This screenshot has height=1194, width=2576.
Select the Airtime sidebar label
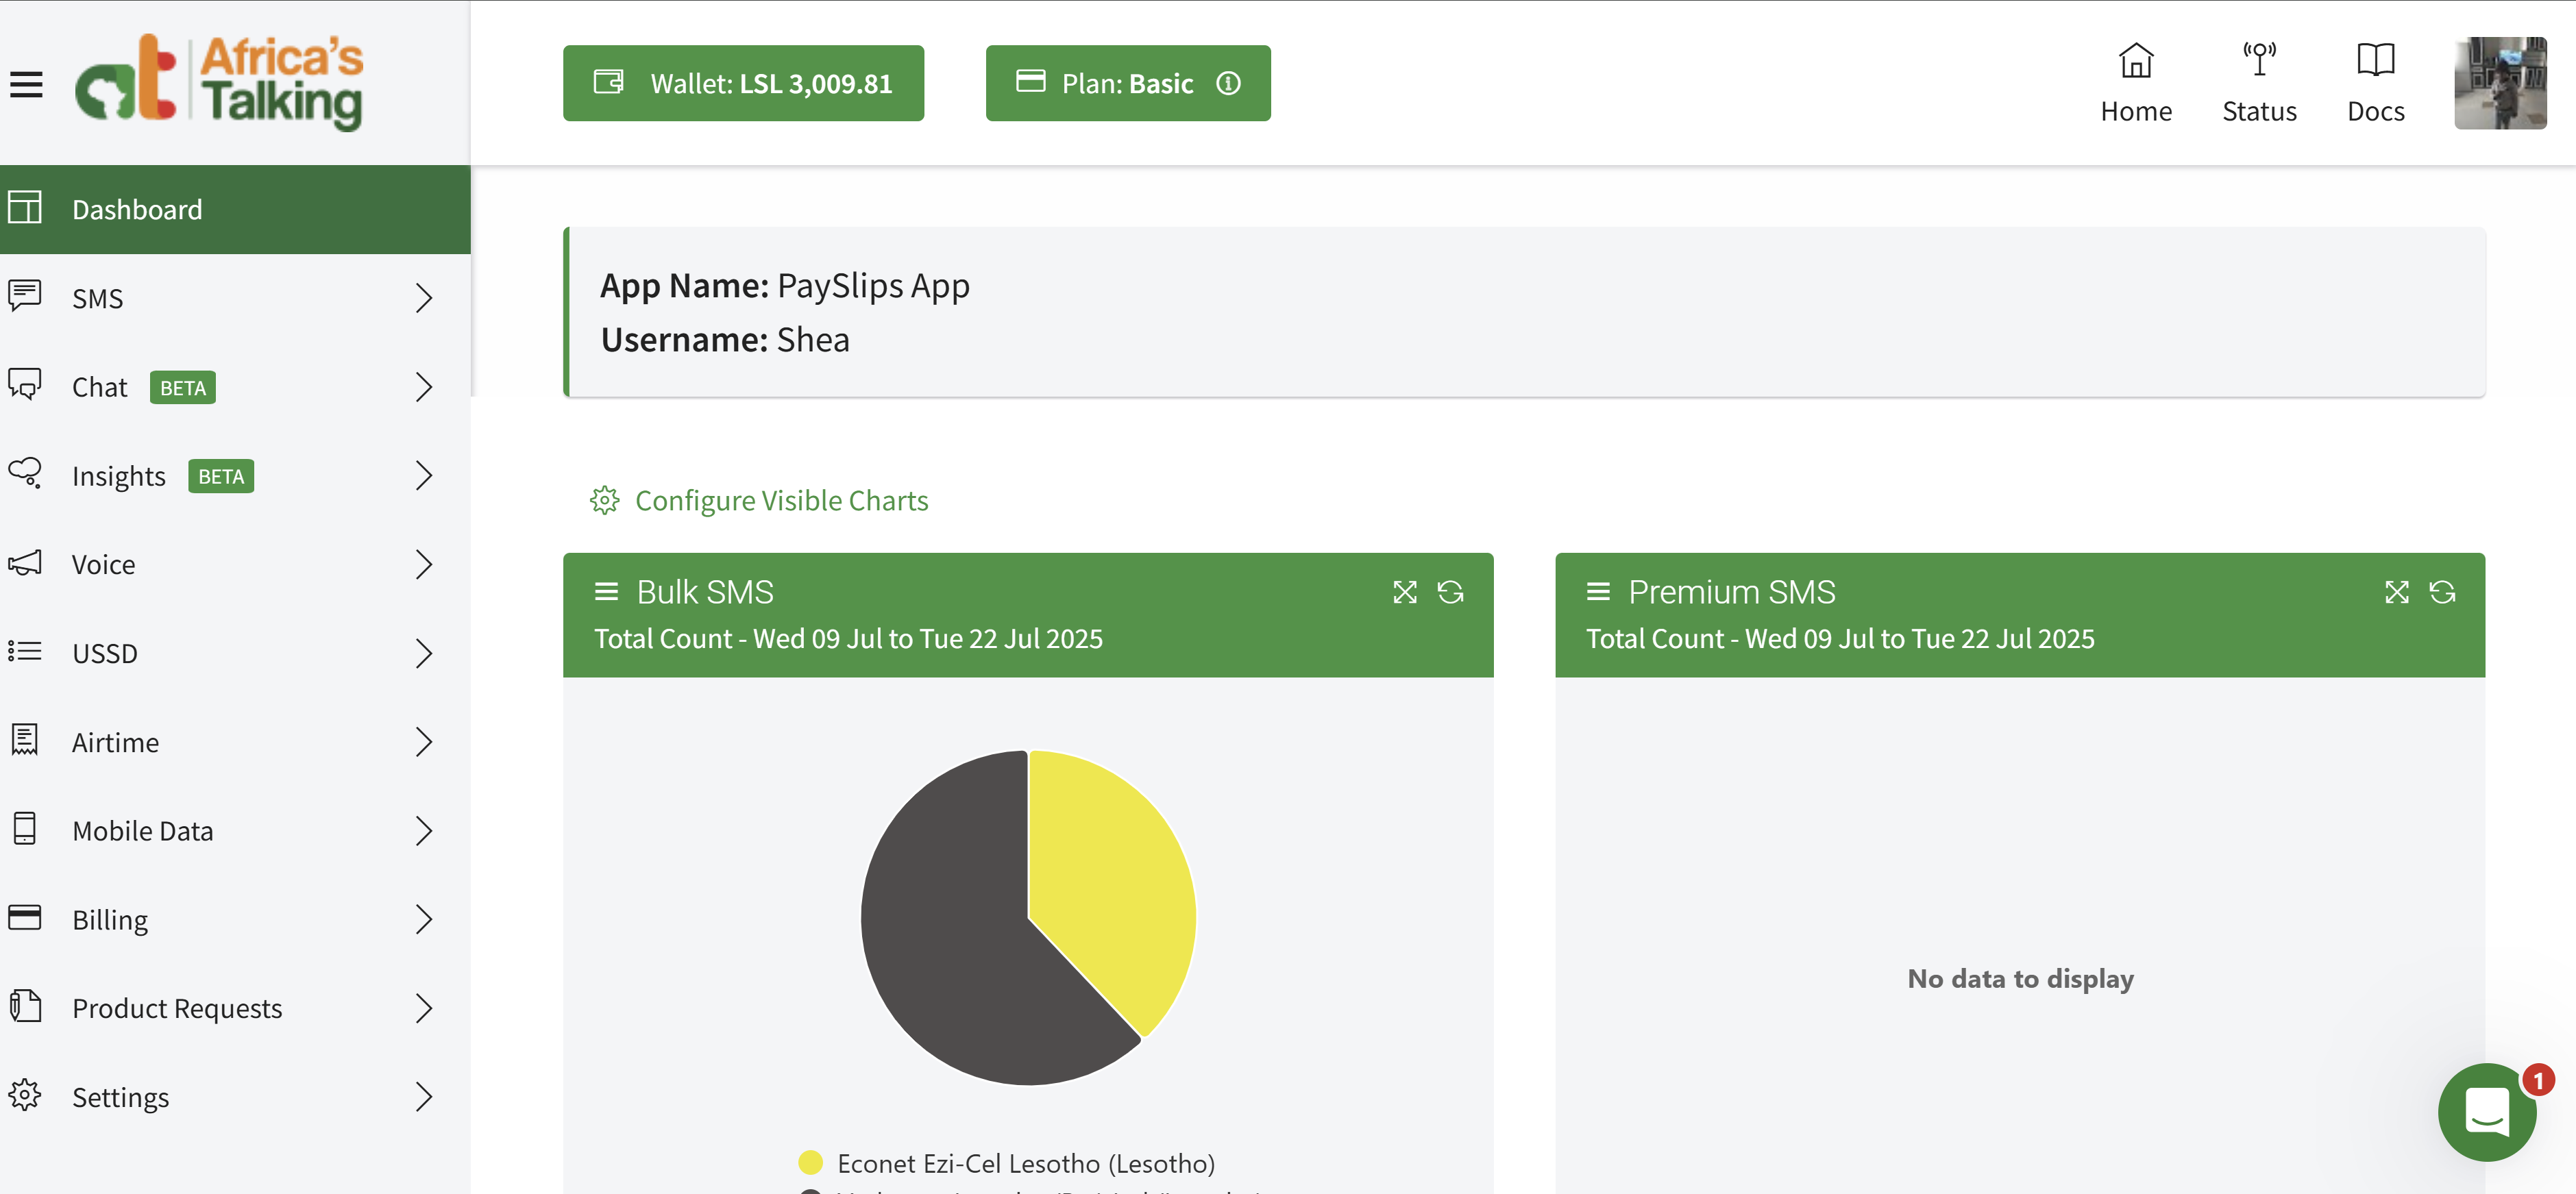(116, 742)
